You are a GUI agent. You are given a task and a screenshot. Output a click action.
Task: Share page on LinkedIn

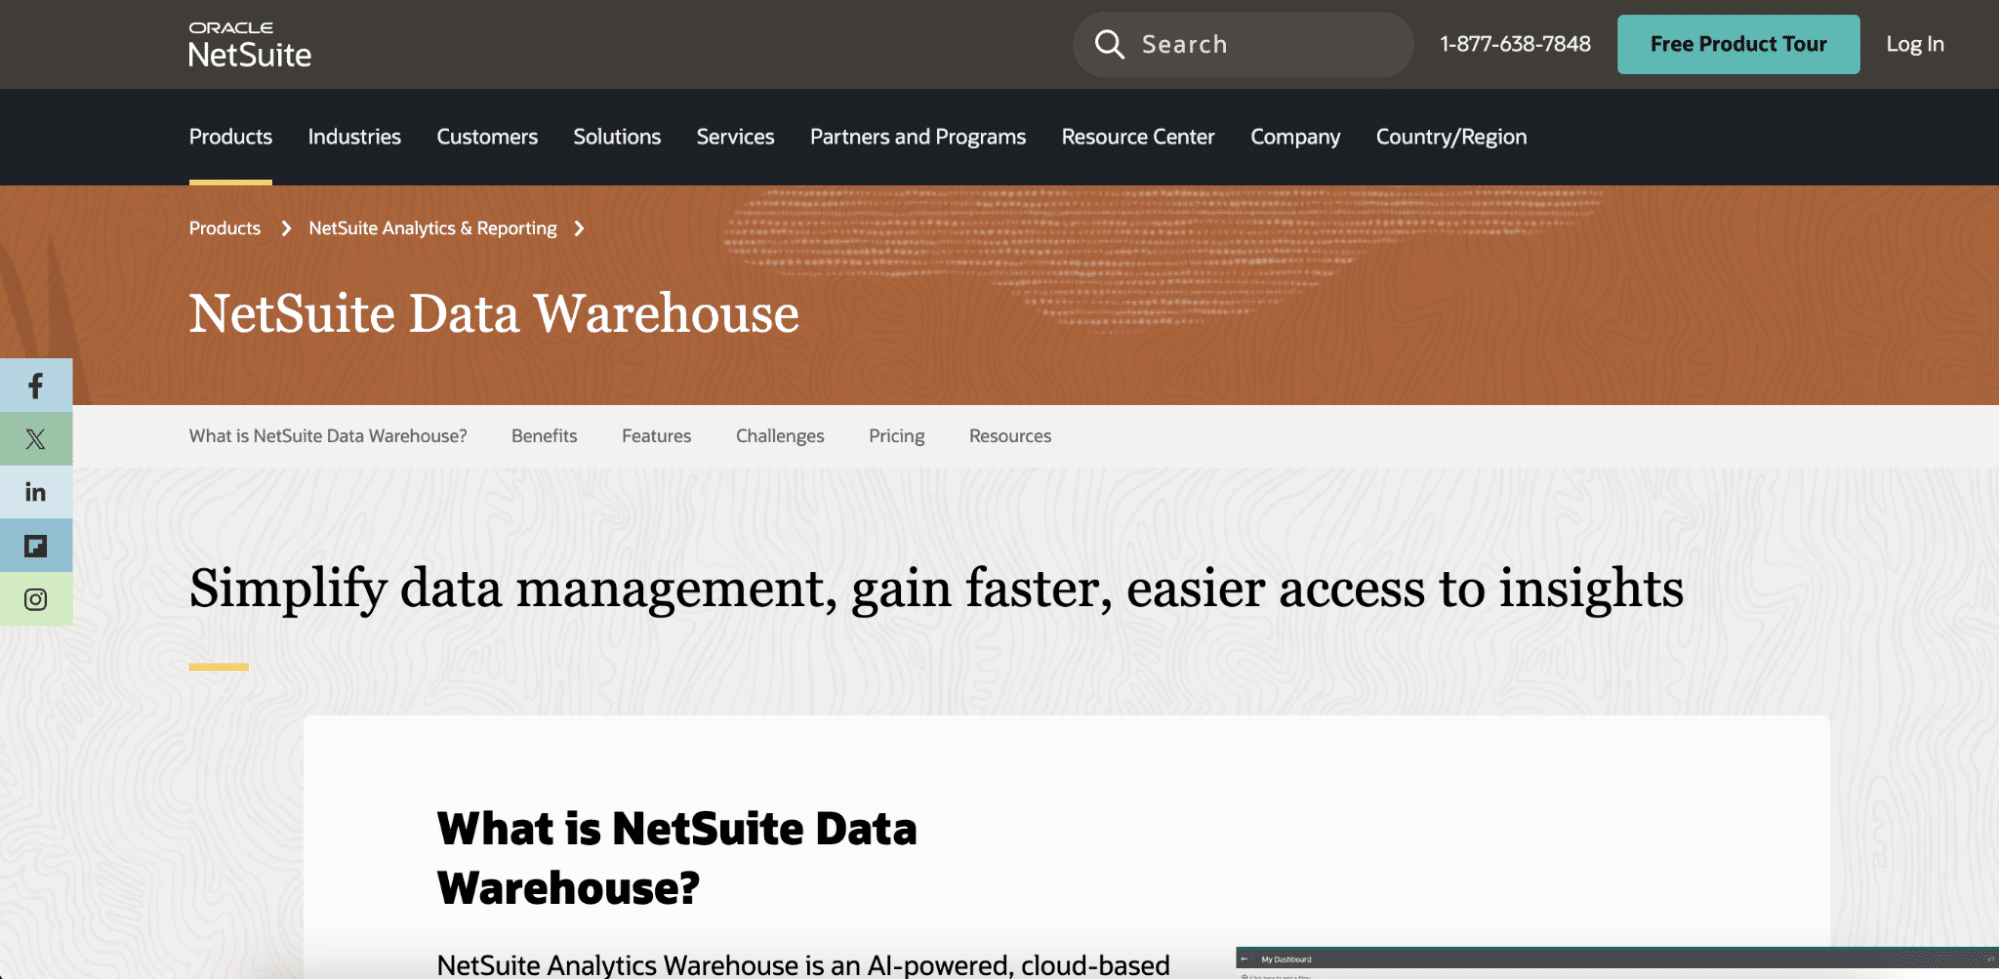pos(36,492)
